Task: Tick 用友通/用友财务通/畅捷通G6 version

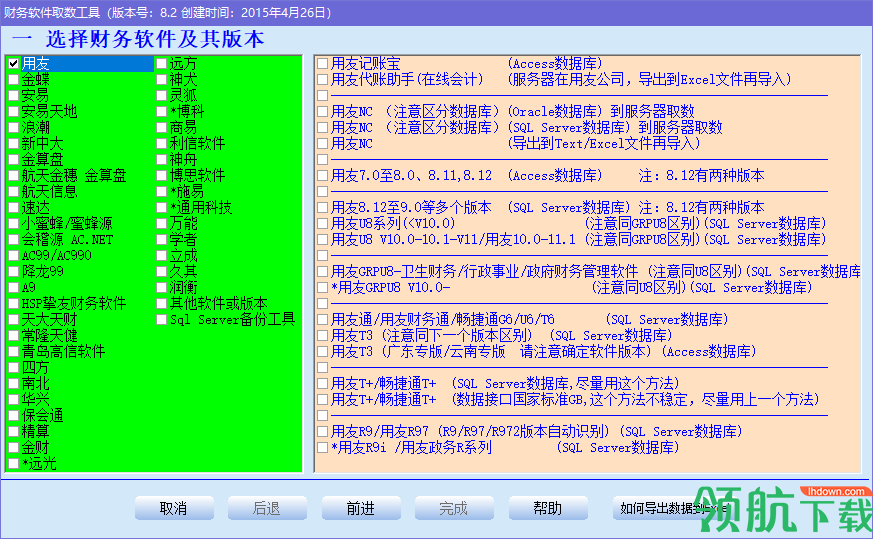Action: pyautogui.click(x=322, y=320)
